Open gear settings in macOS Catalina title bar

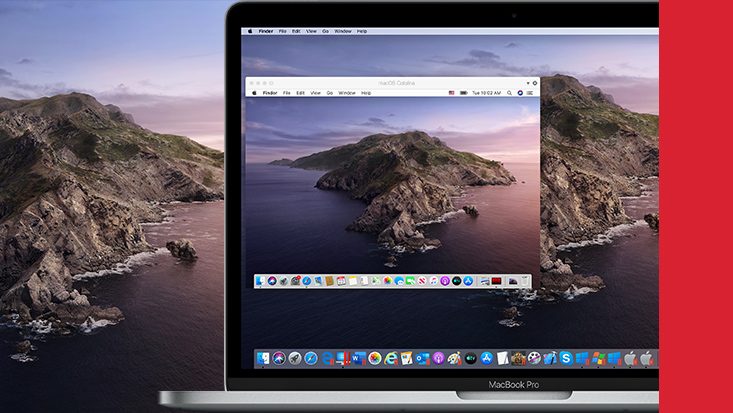[x=535, y=83]
